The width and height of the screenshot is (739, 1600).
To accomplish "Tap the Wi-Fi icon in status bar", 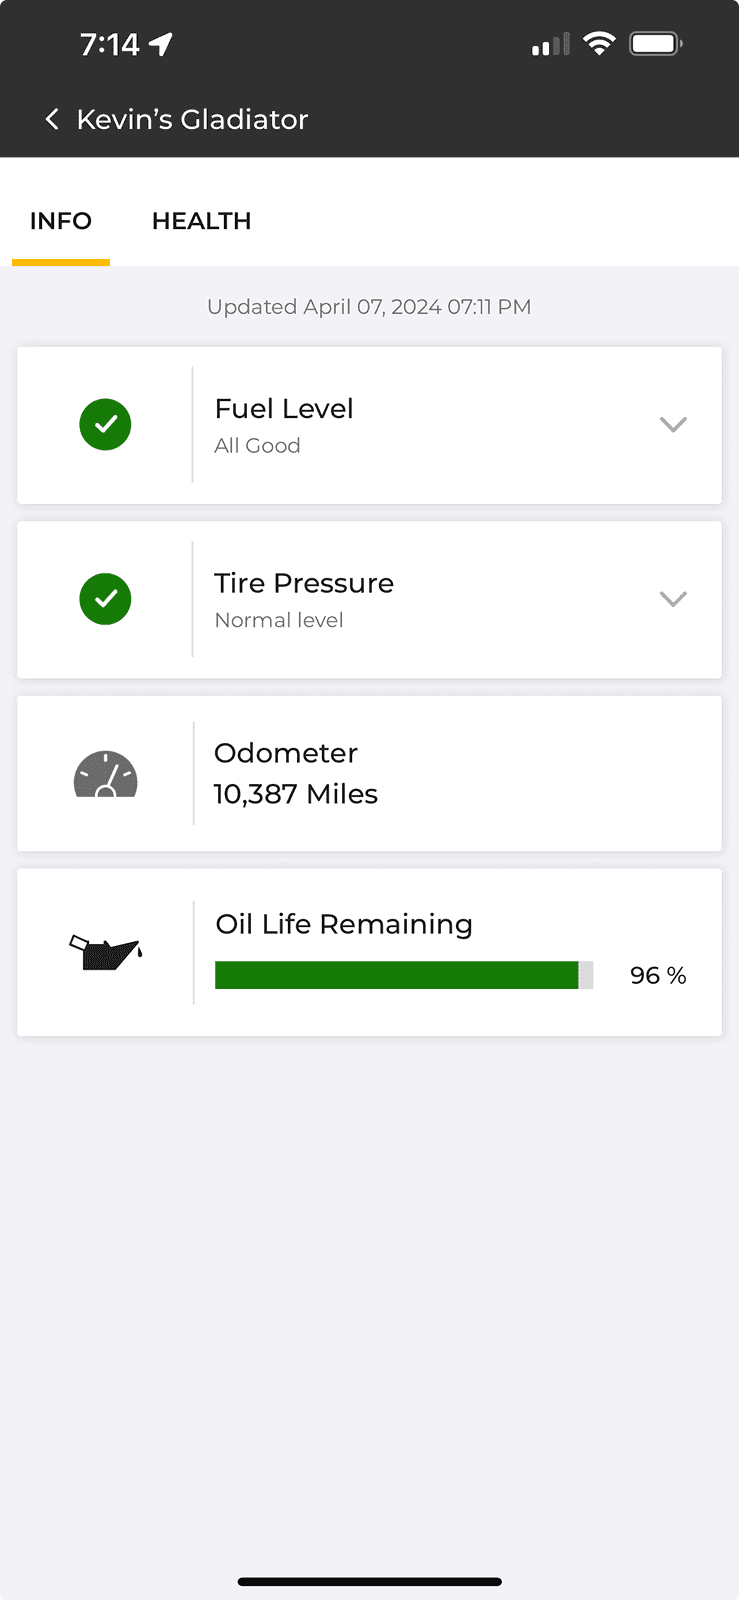I will pos(599,44).
